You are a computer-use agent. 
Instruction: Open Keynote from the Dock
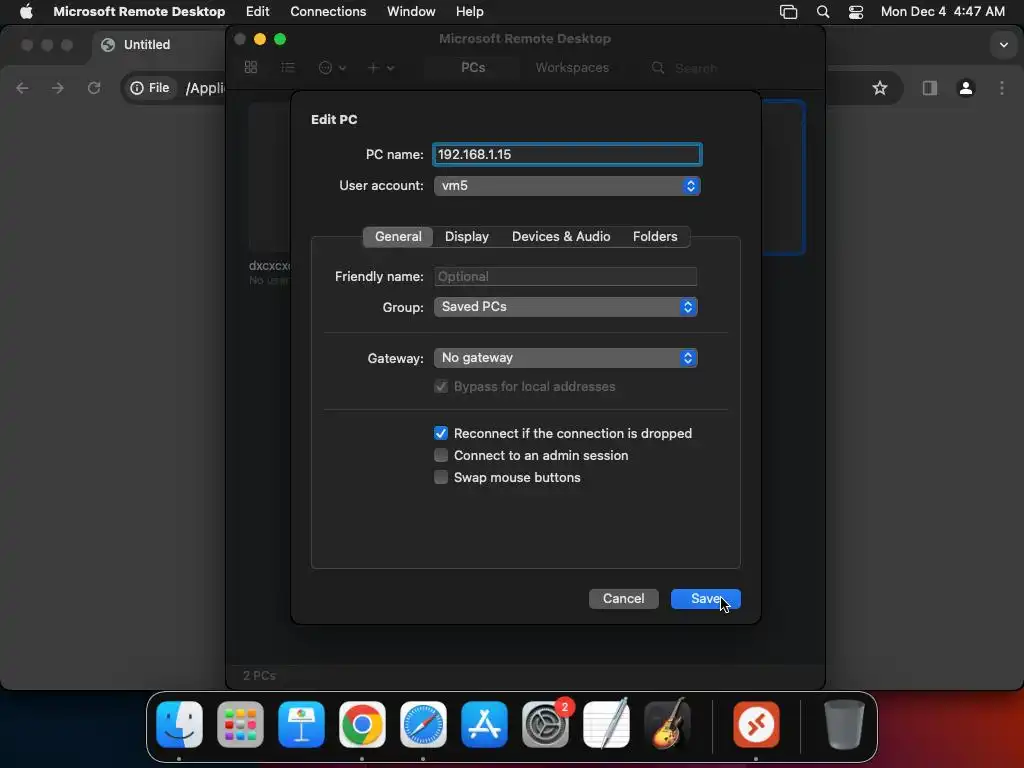301,724
